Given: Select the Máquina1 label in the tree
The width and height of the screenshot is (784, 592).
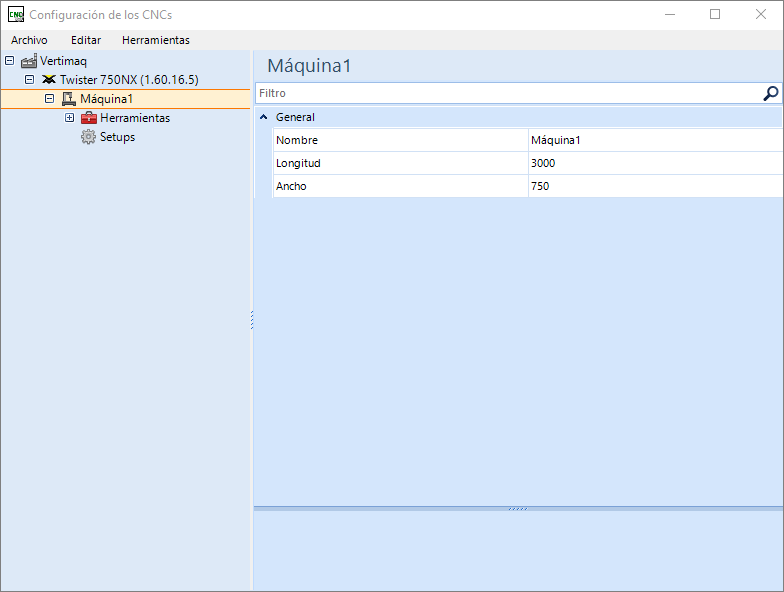Looking at the screenshot, I should 106,99.
